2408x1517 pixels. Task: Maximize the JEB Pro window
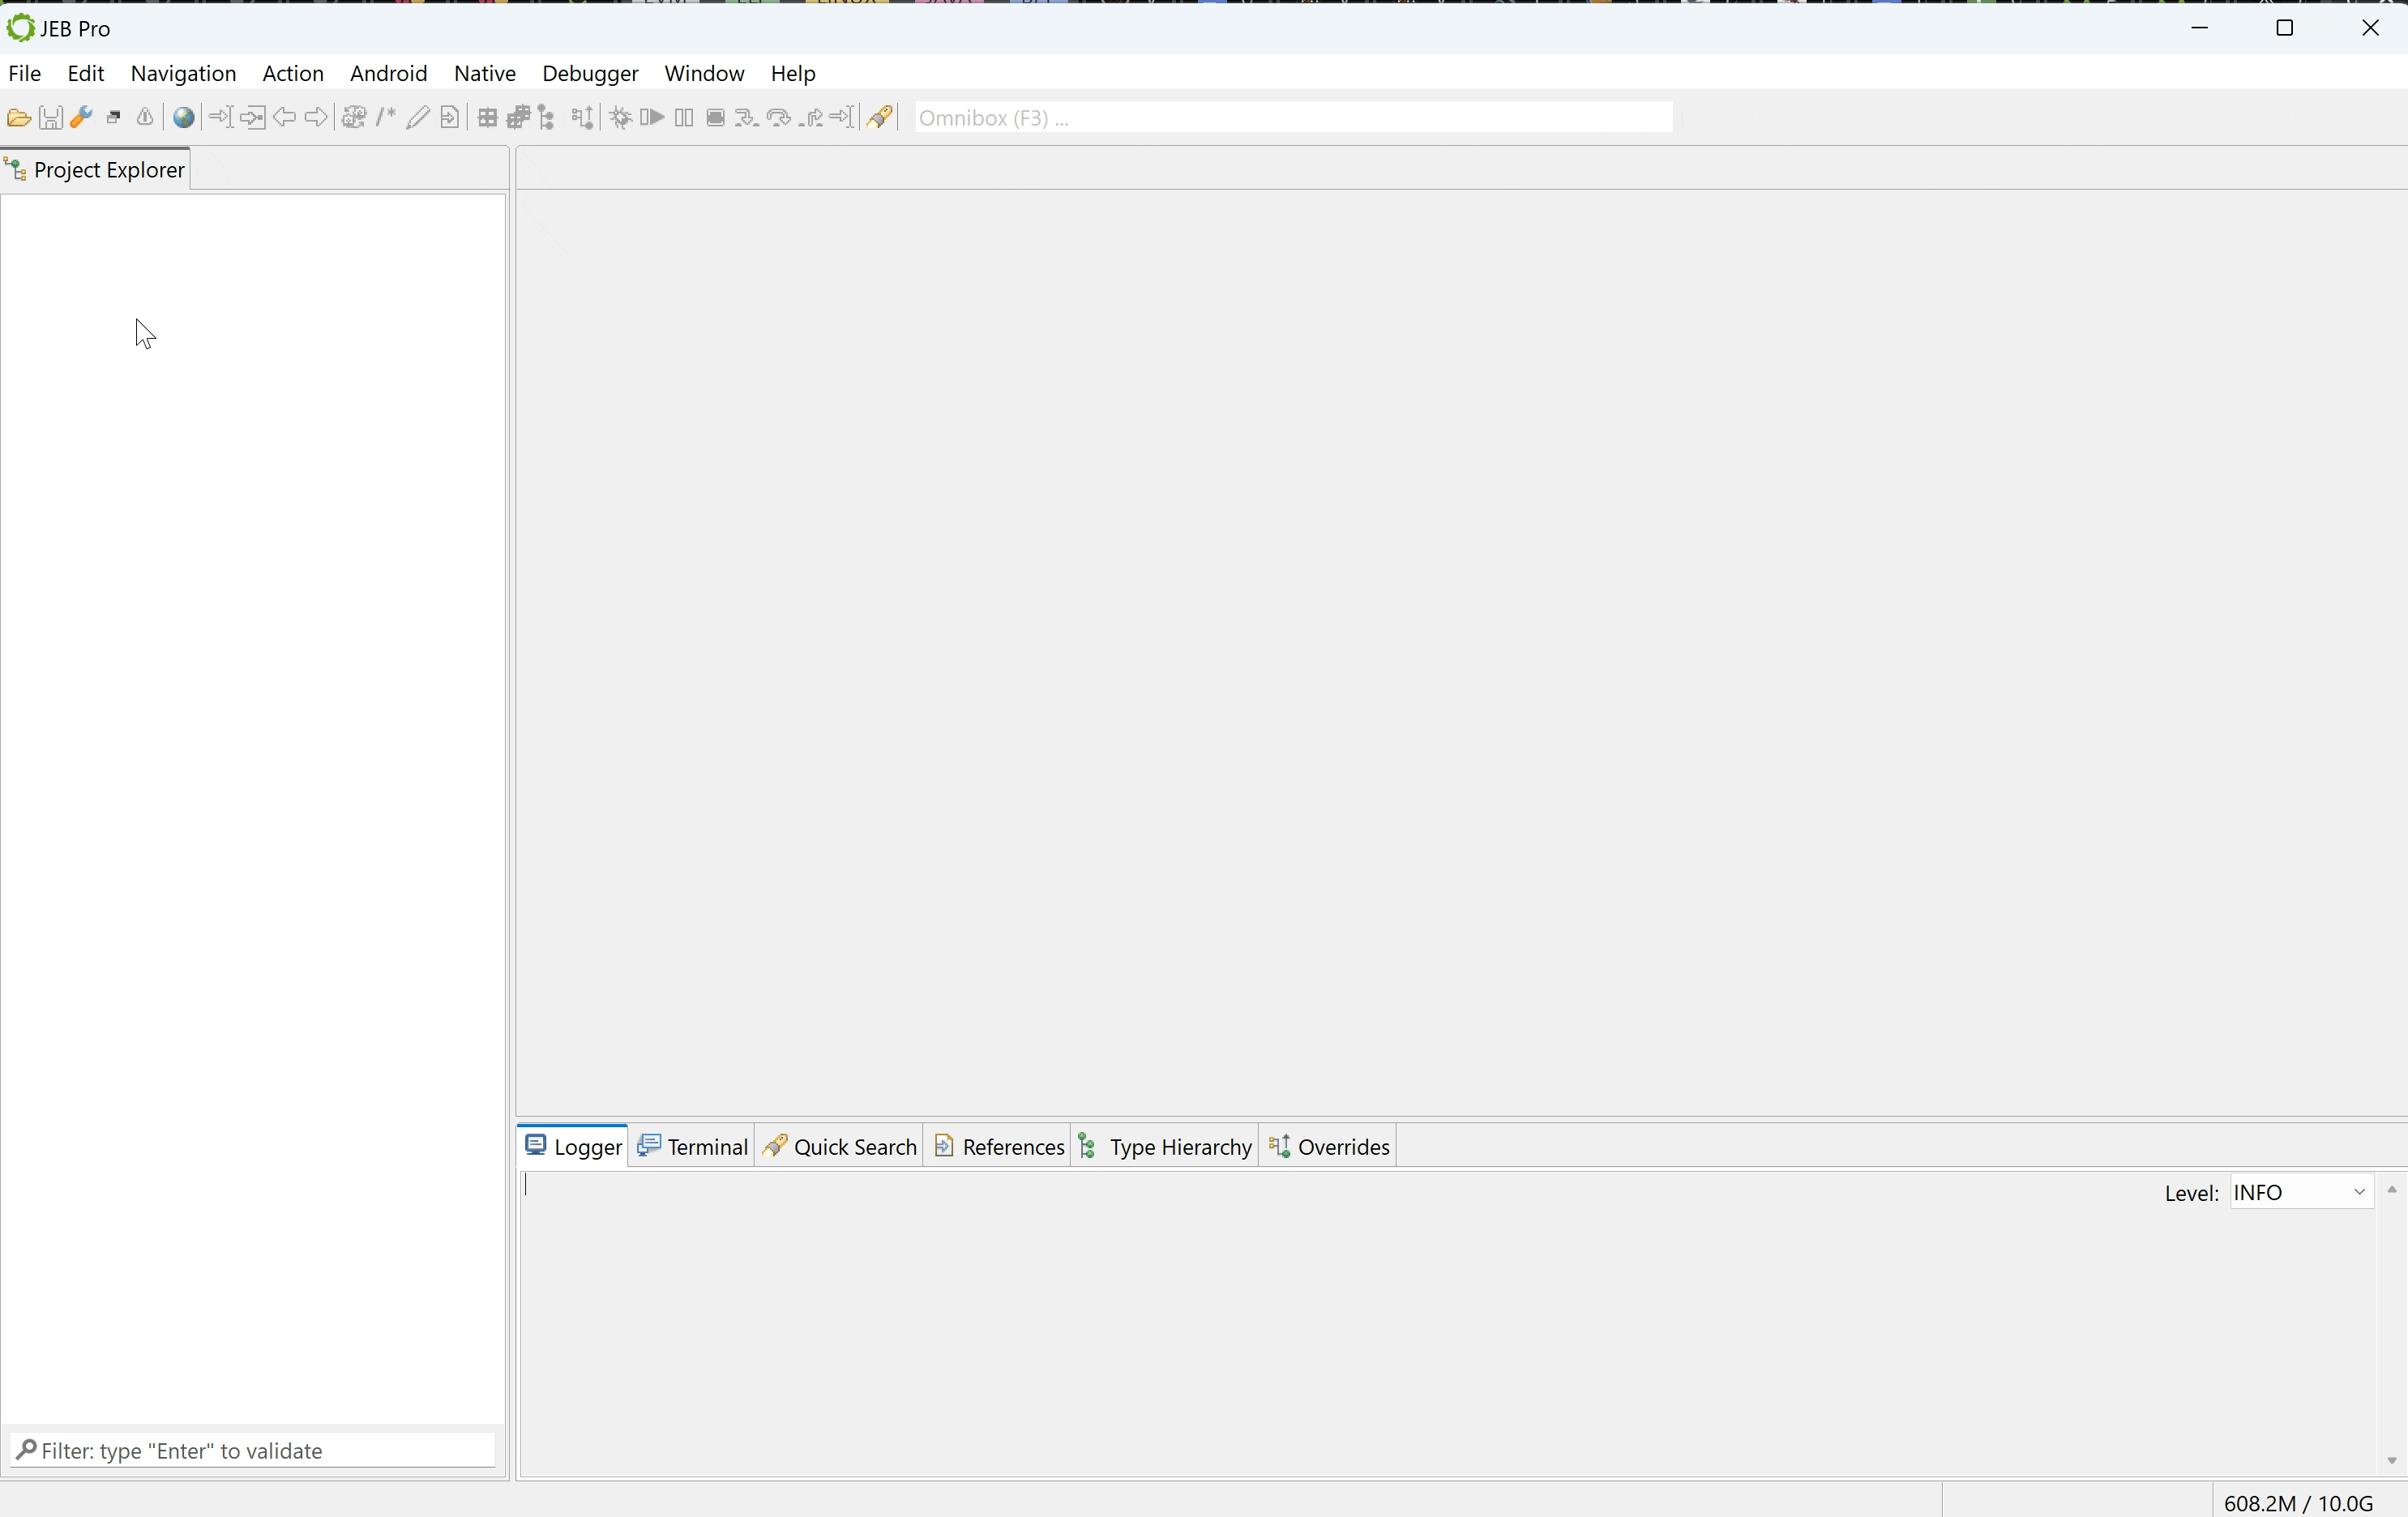click(2285, 28)
